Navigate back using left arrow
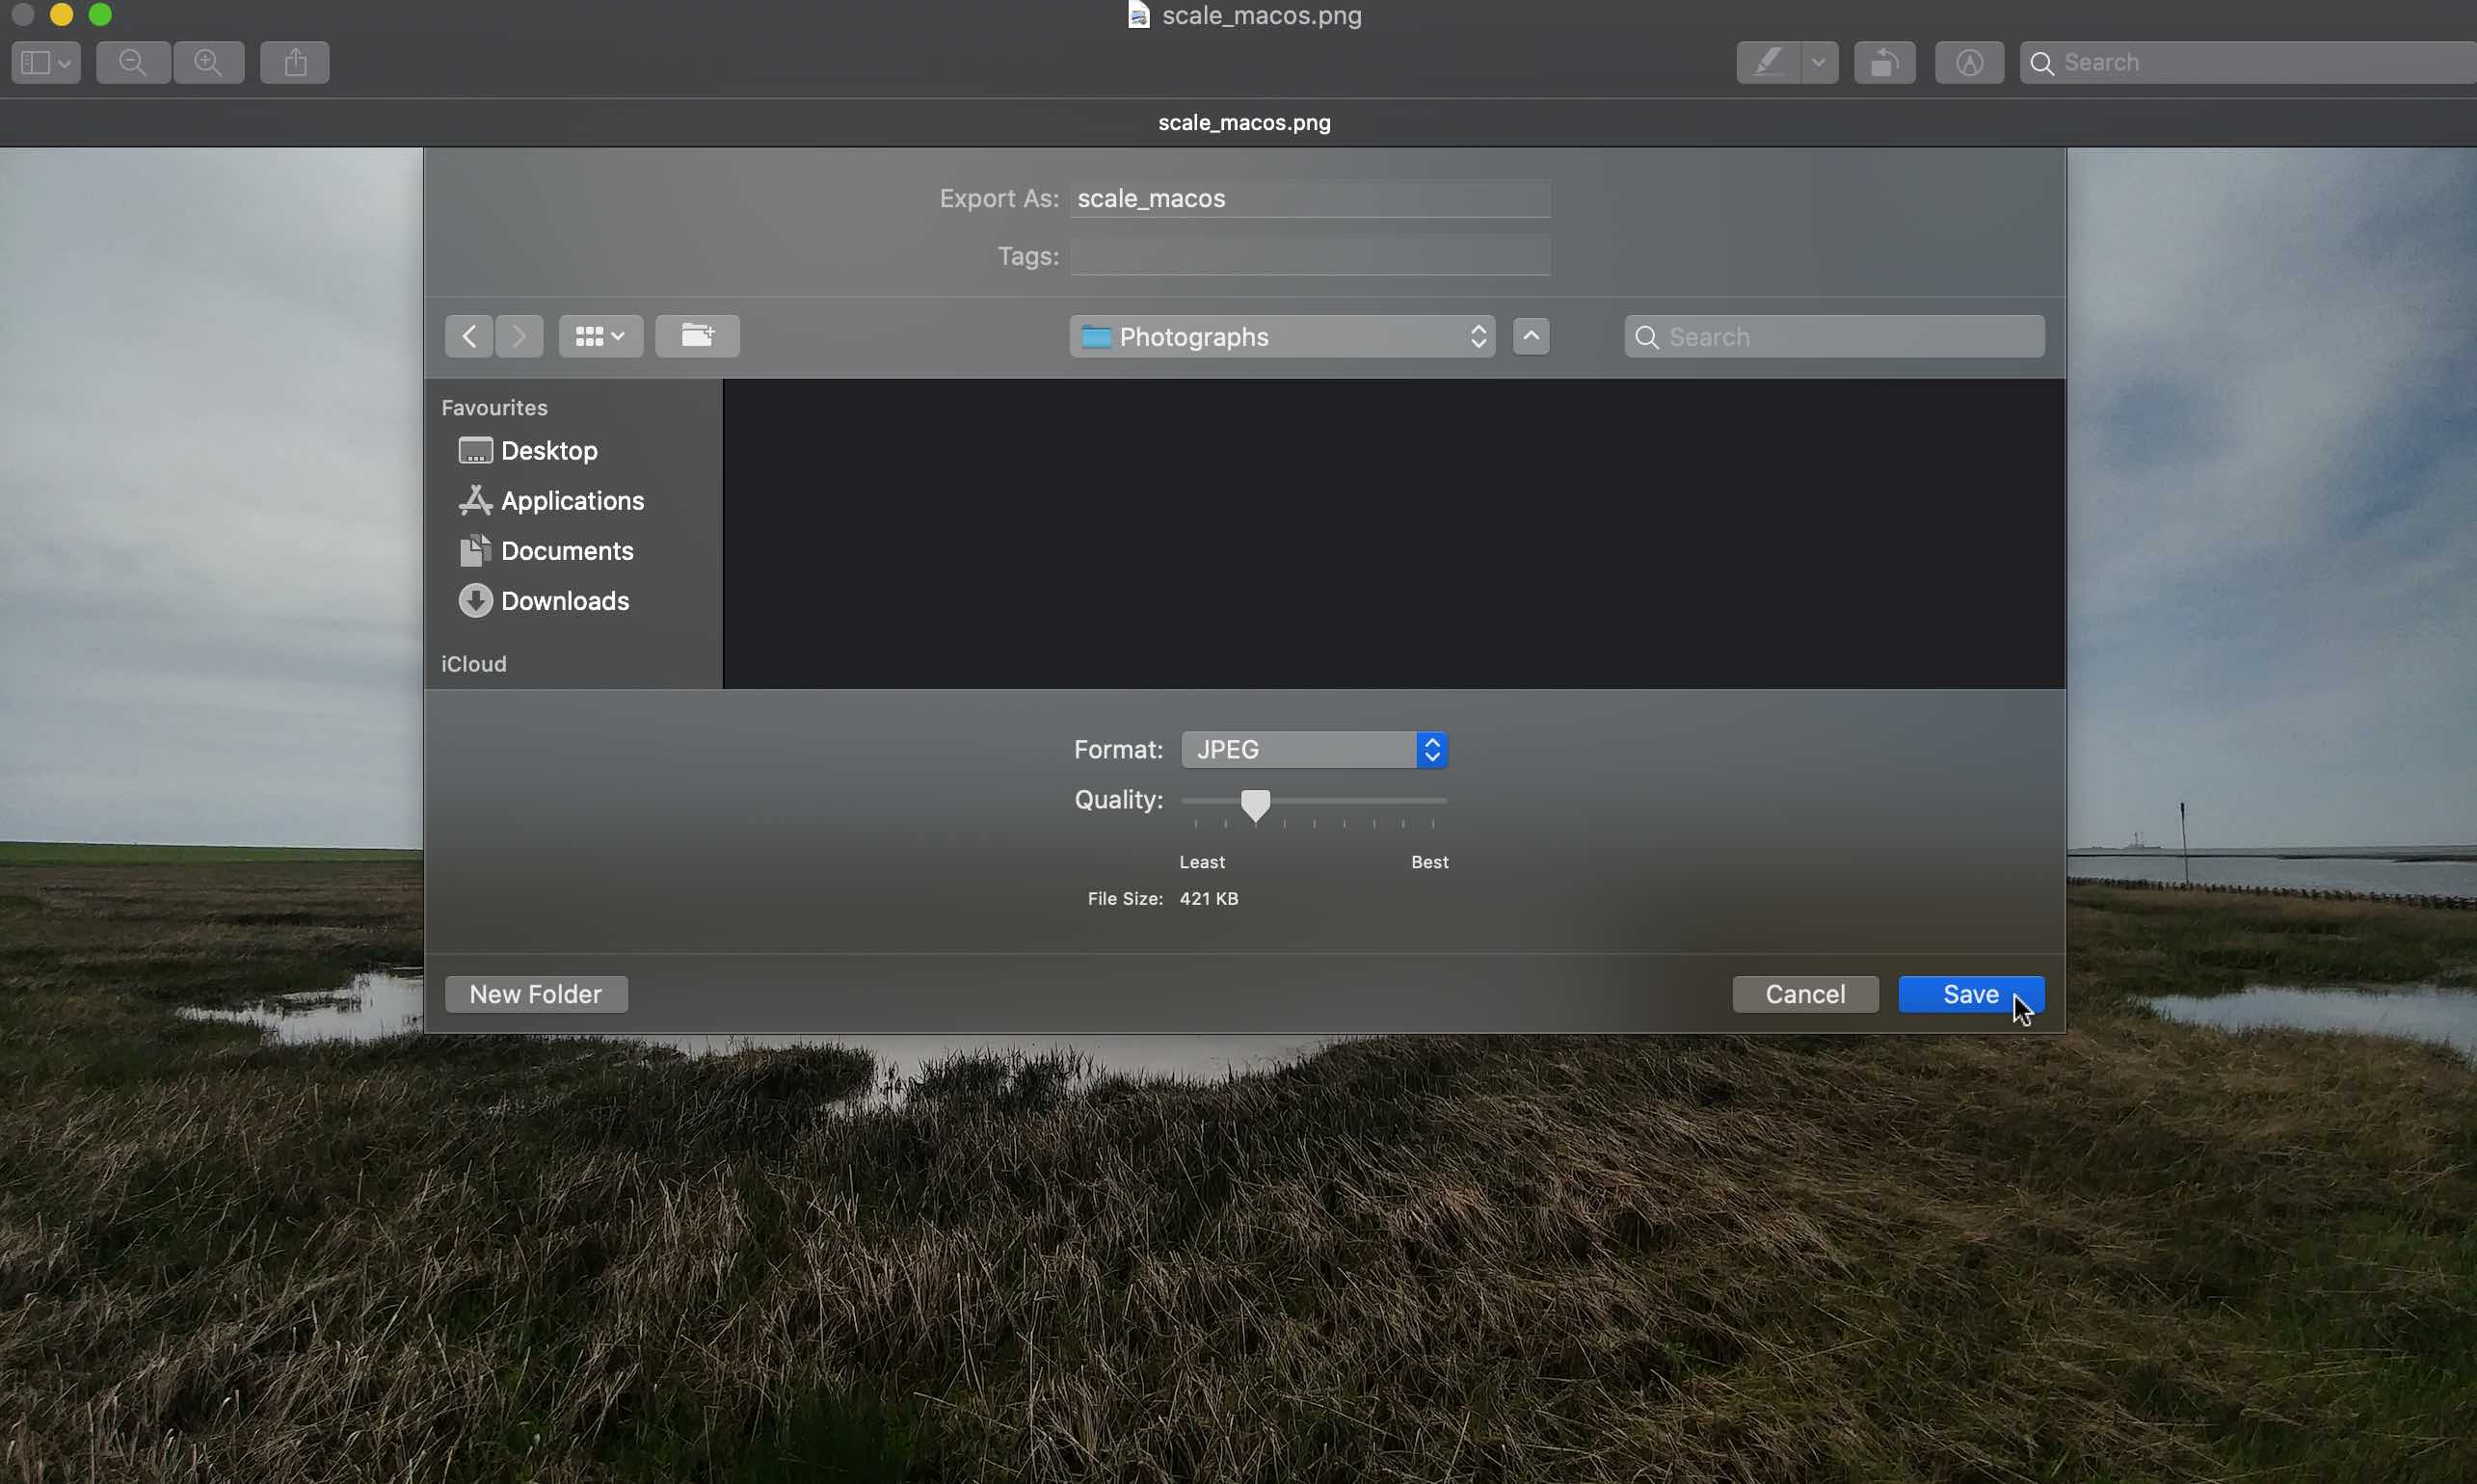 468,335
